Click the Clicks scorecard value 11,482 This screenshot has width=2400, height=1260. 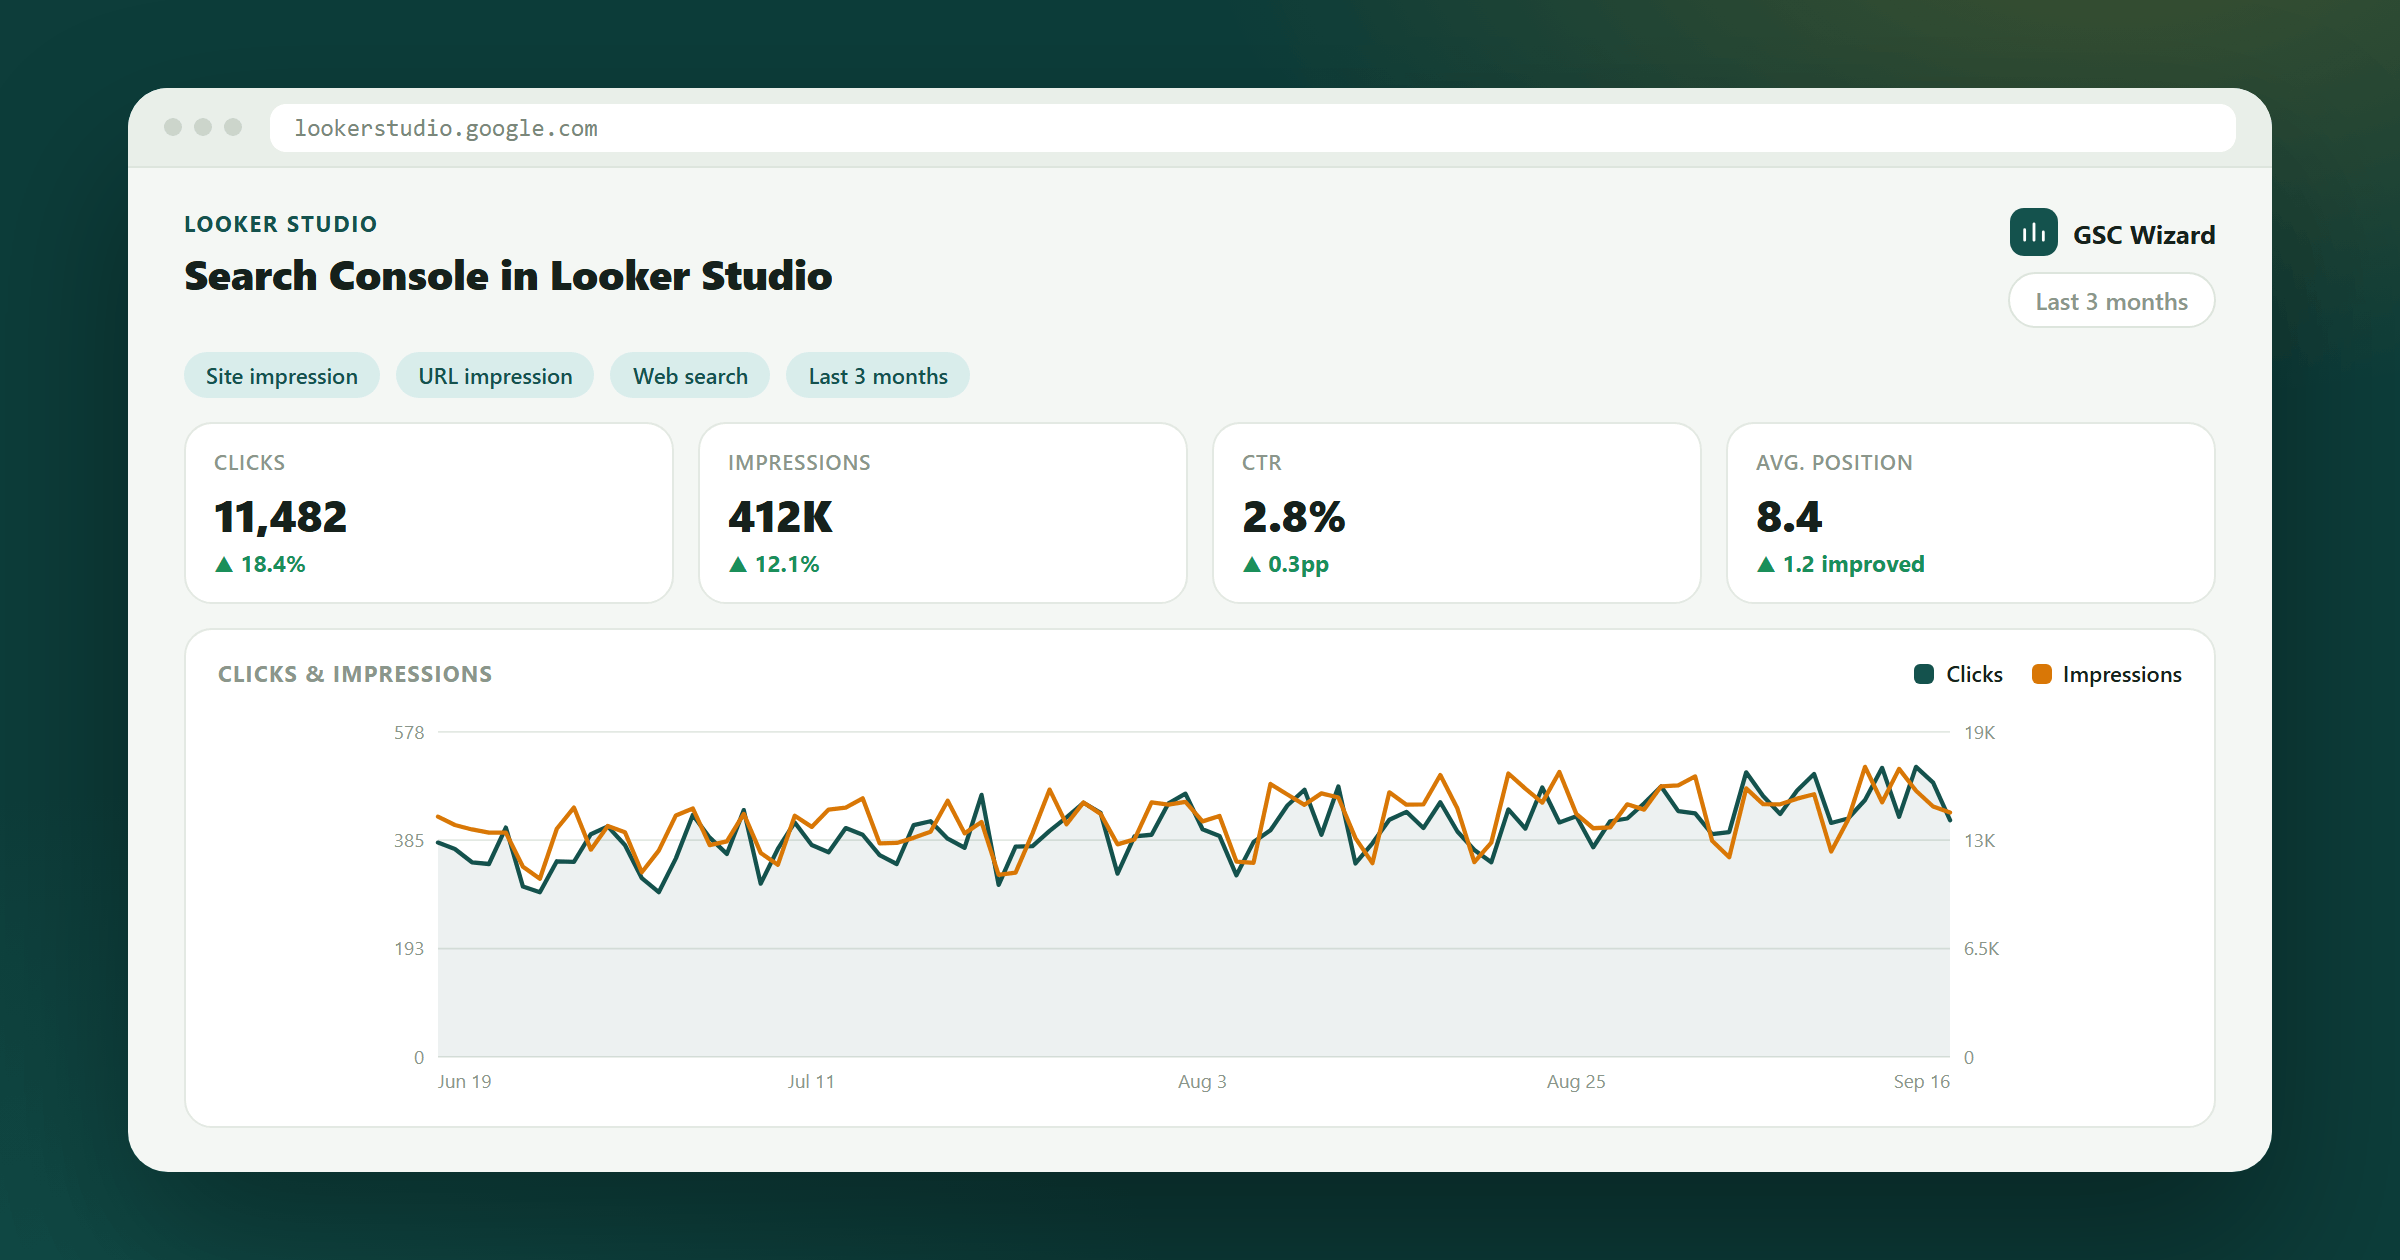coord(280,517)
